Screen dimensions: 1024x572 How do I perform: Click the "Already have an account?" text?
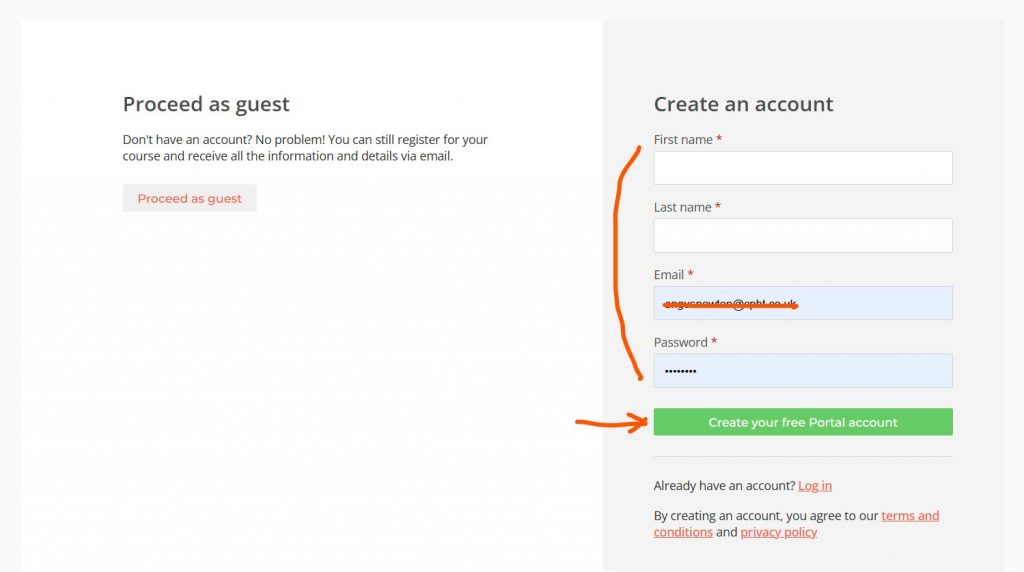point(724,486)
